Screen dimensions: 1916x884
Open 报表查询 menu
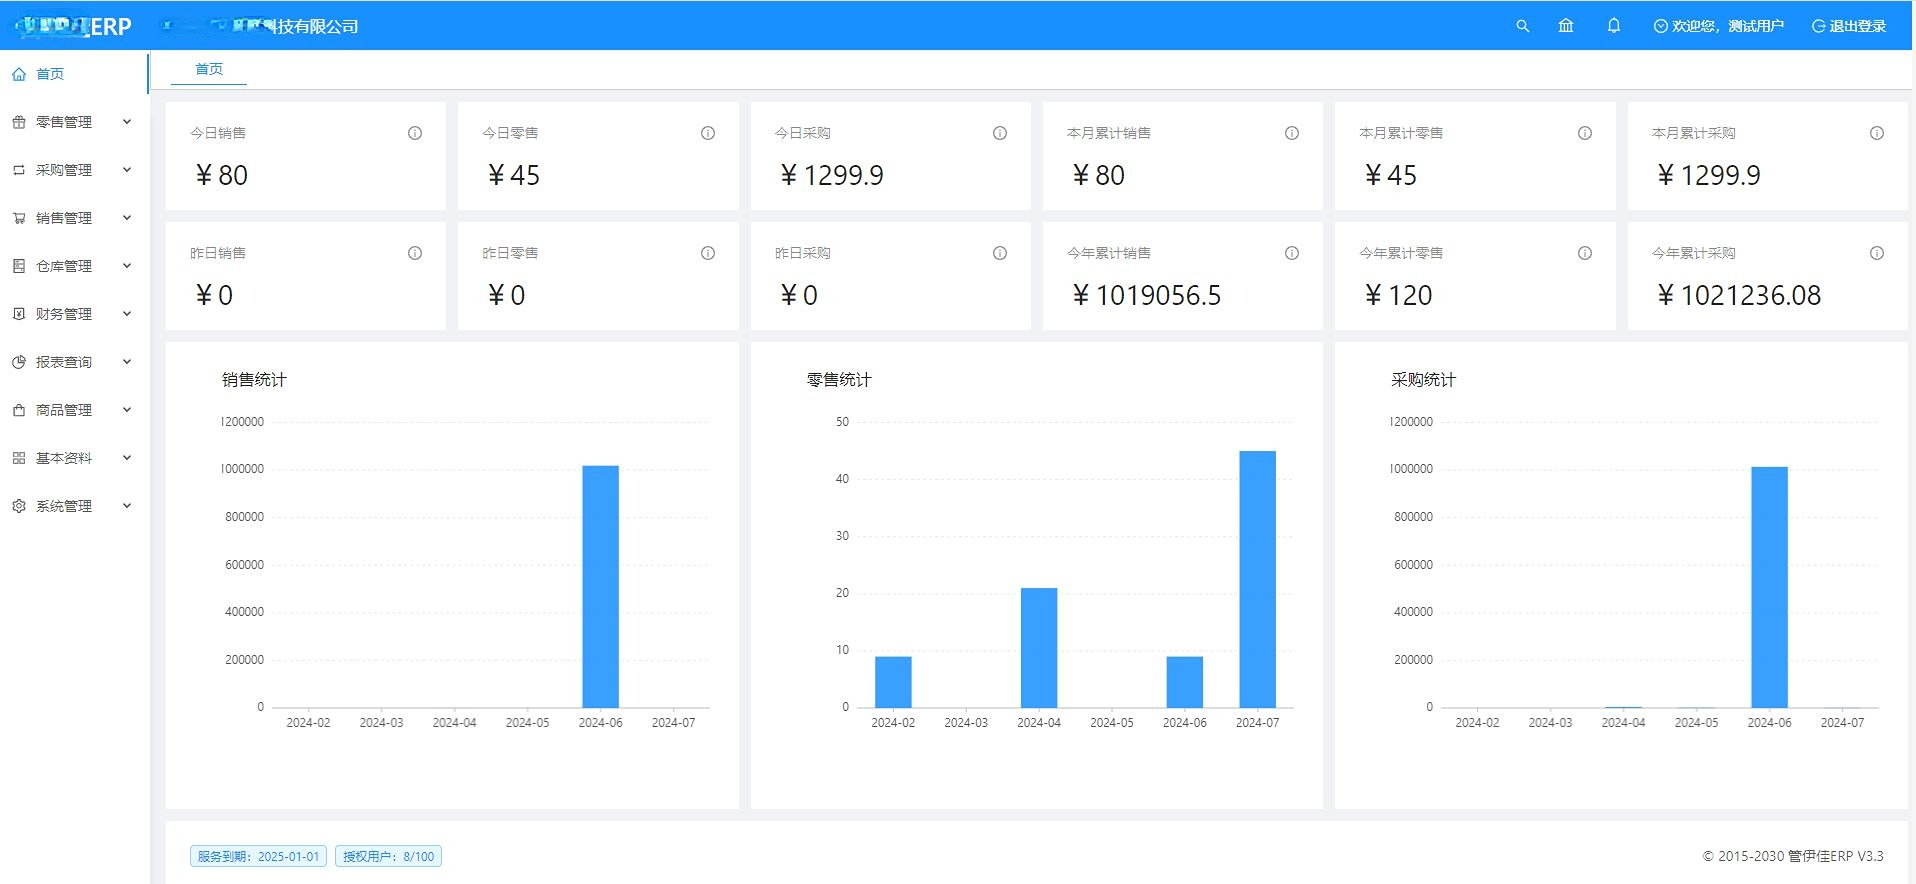[x=74, y=362]
